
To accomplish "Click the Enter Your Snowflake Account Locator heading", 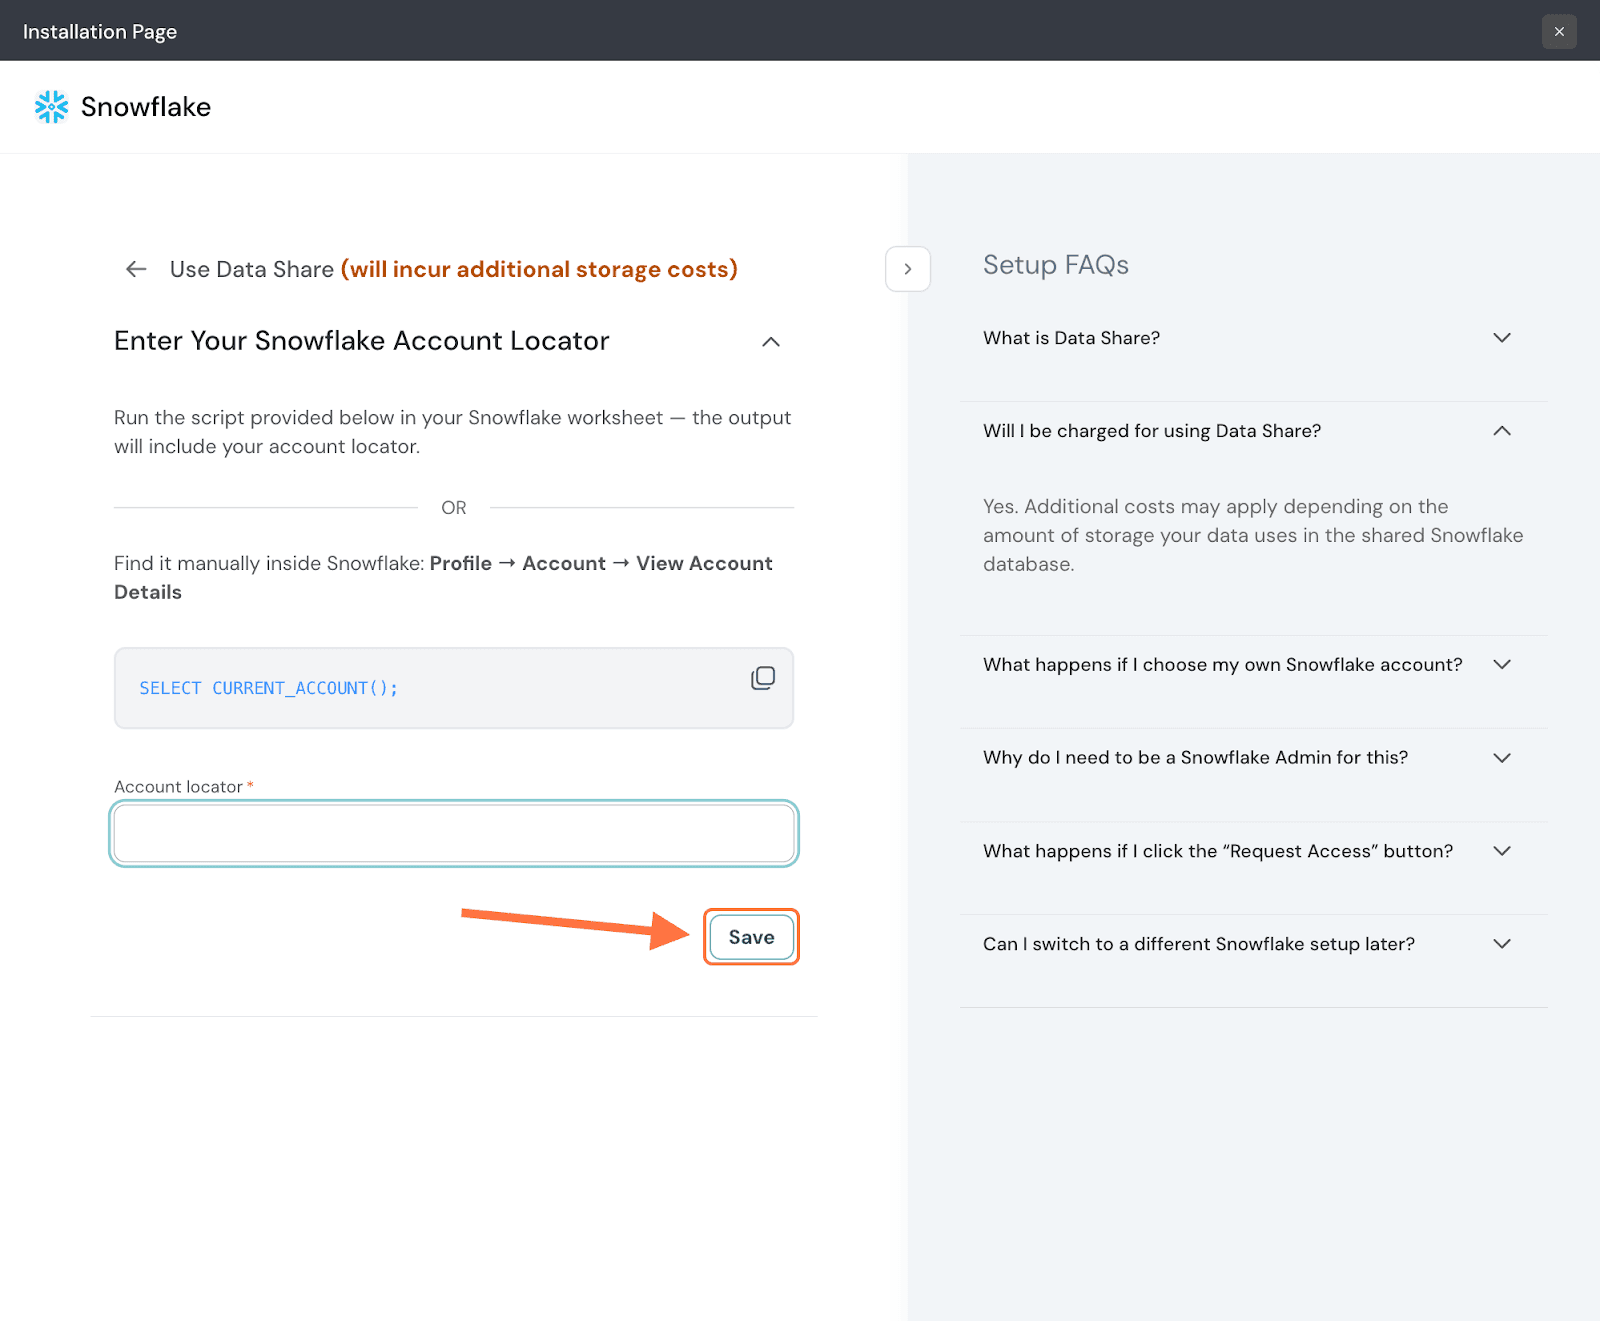I will tap(361, 341).
